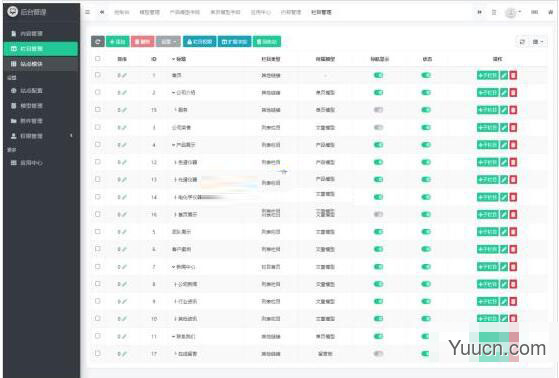Click the add-subcolumn button in row ID 1
Screen dimensions: 559x378
(x=488, y=75)
